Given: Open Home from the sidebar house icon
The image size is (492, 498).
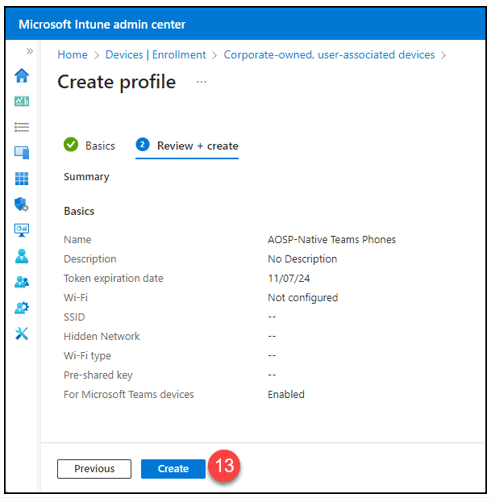Looking at the screenshot, I should tap(22, 75).
